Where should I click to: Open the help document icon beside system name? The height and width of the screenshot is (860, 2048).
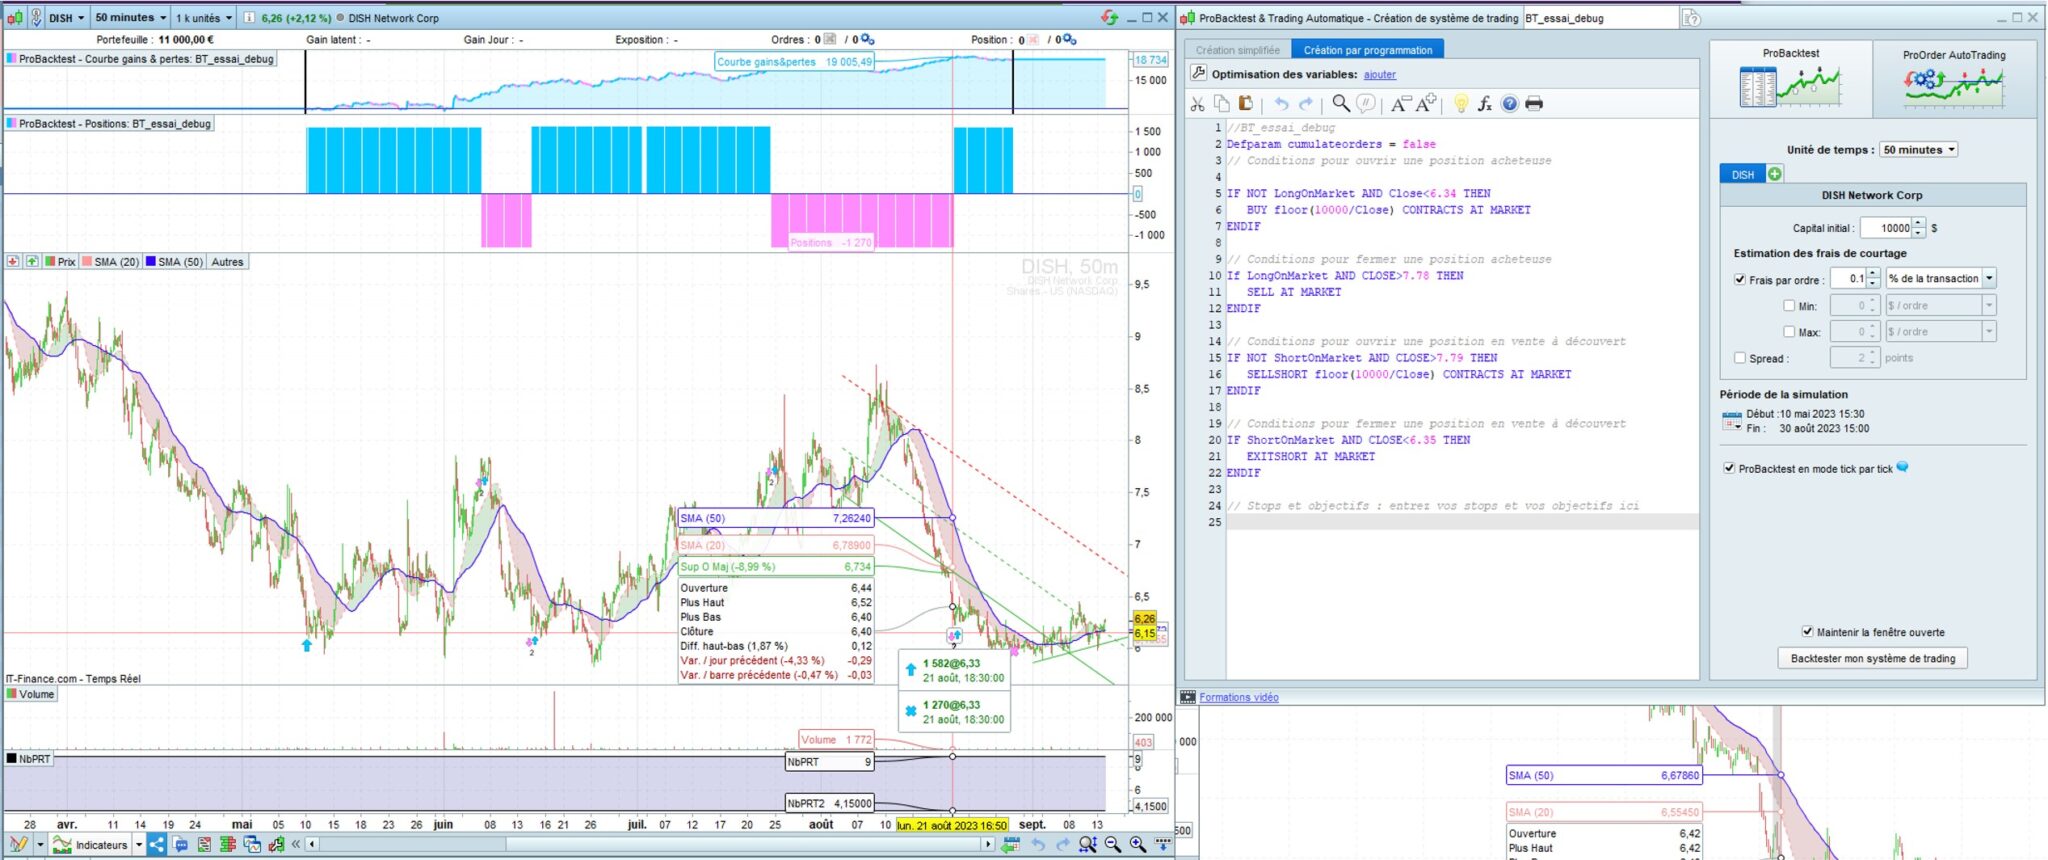pyautogui.click(x=1691, y=18)
